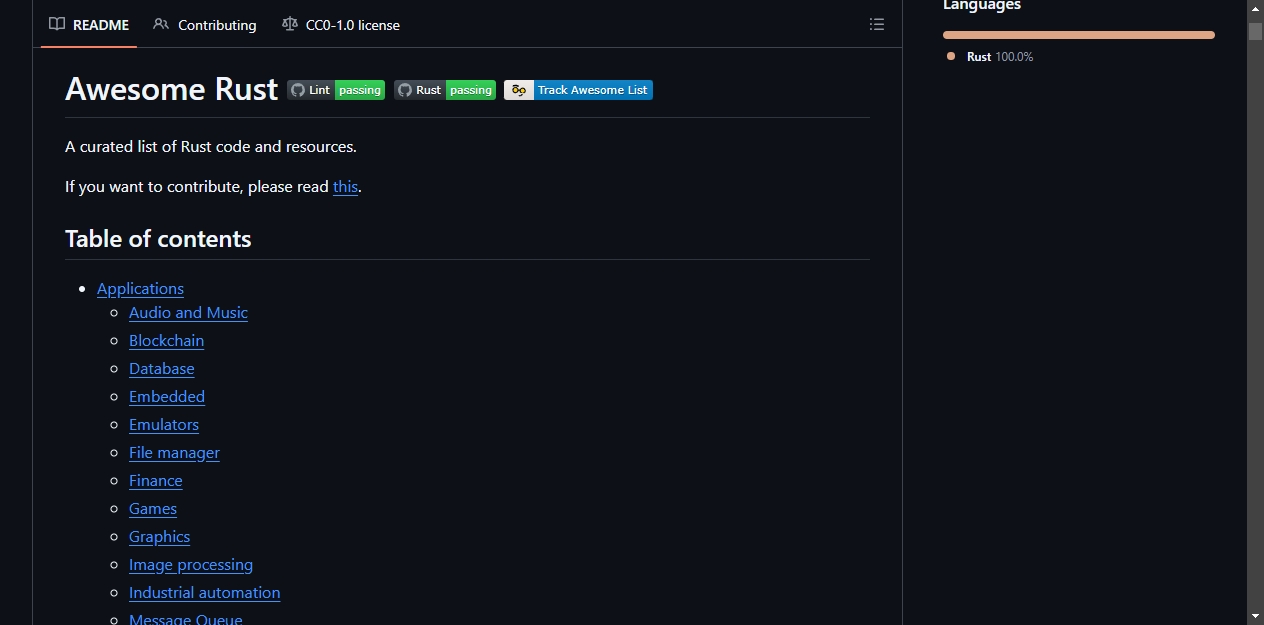Go to the Games section
Viewport: 1264px width, 625px height.
[x=153, y=509]
